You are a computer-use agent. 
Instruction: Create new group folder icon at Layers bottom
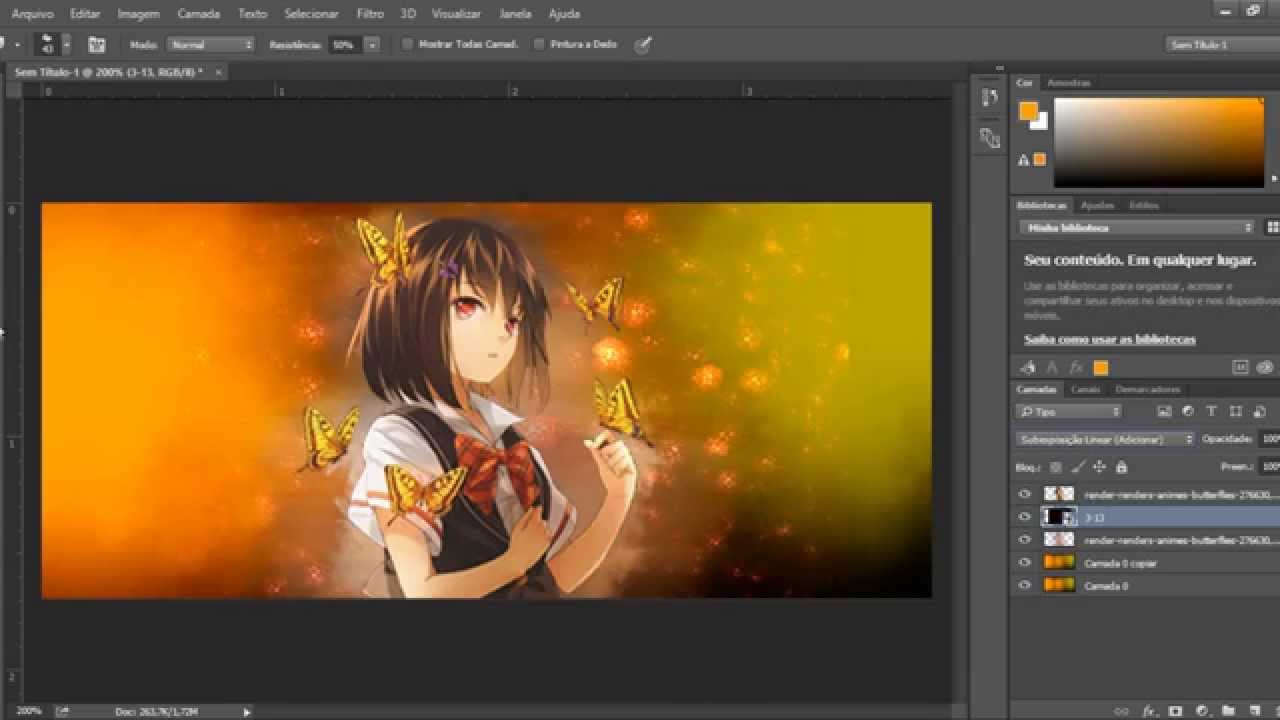(x=1228, y=711)
